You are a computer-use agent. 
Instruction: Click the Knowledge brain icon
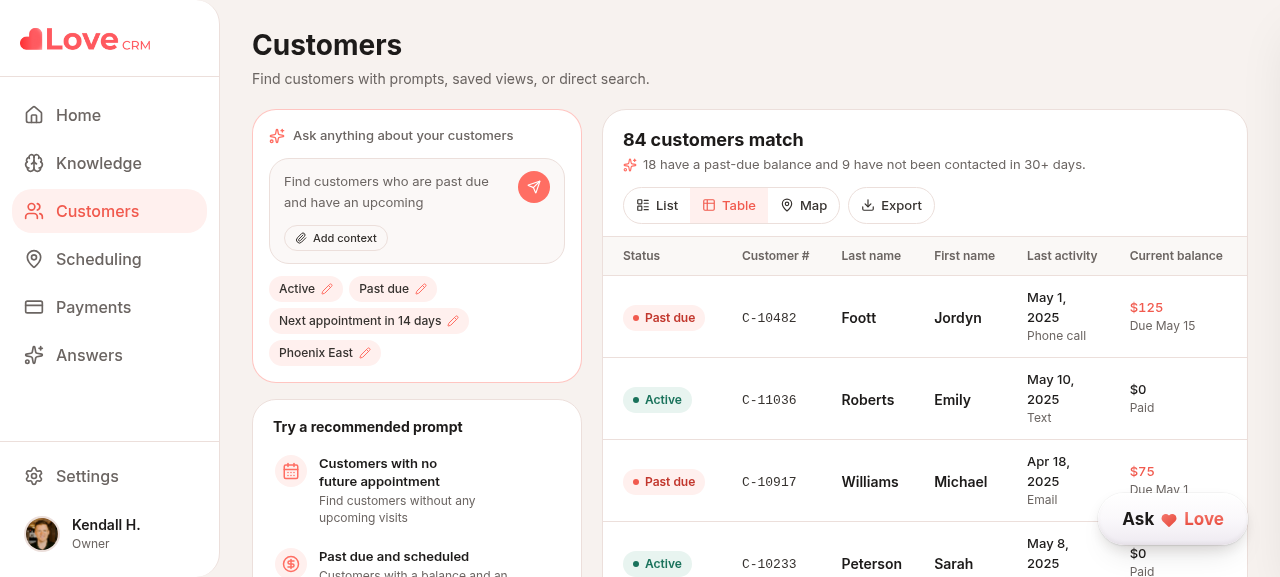(34, 163)
